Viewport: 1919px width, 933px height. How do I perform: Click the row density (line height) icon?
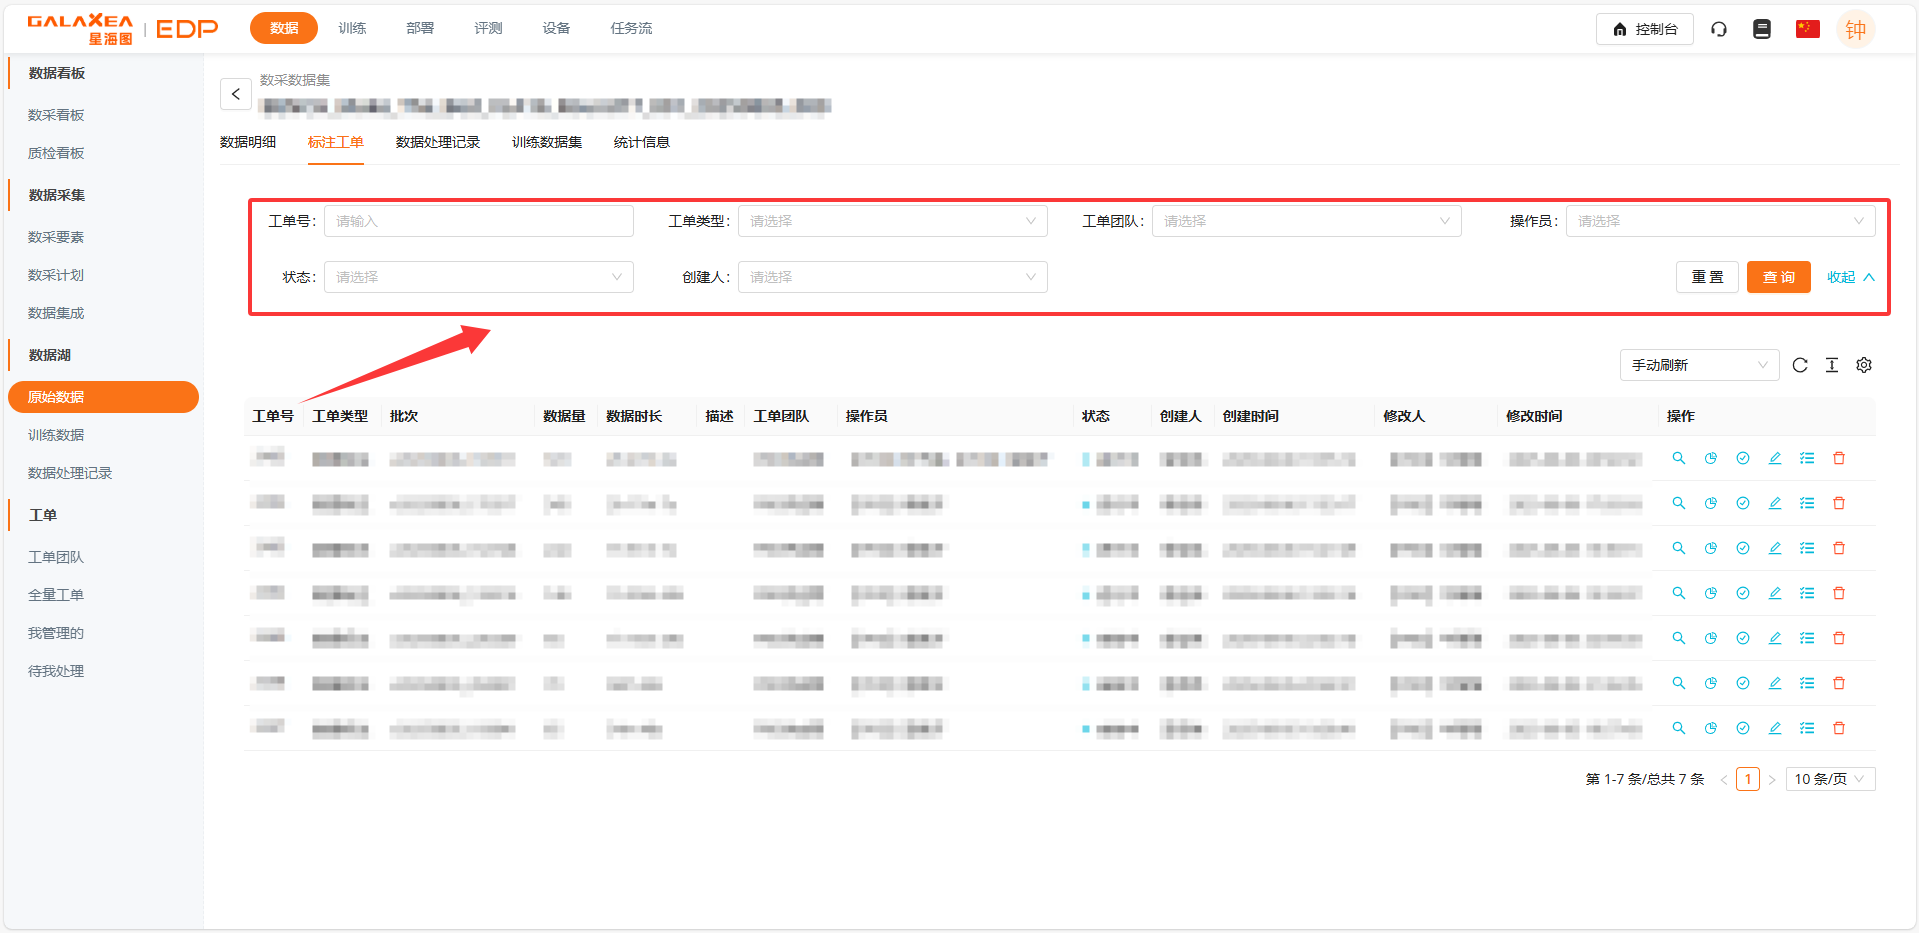tap(1832, 365)
